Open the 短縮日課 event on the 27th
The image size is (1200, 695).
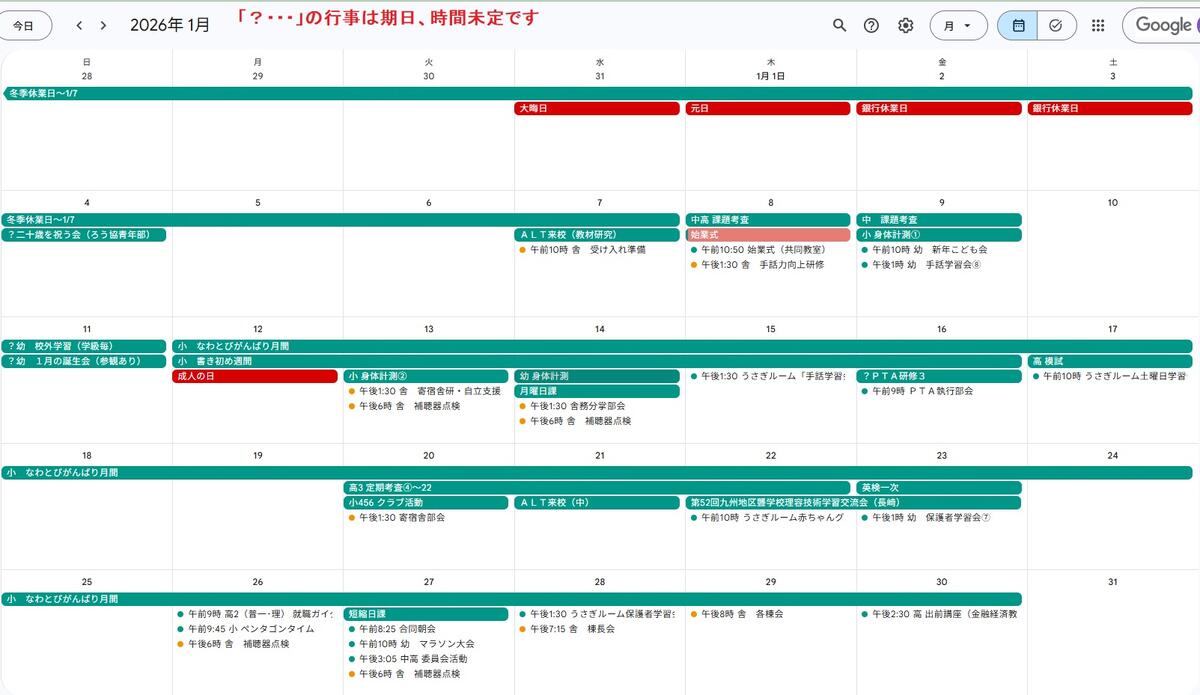click(427, 614)
